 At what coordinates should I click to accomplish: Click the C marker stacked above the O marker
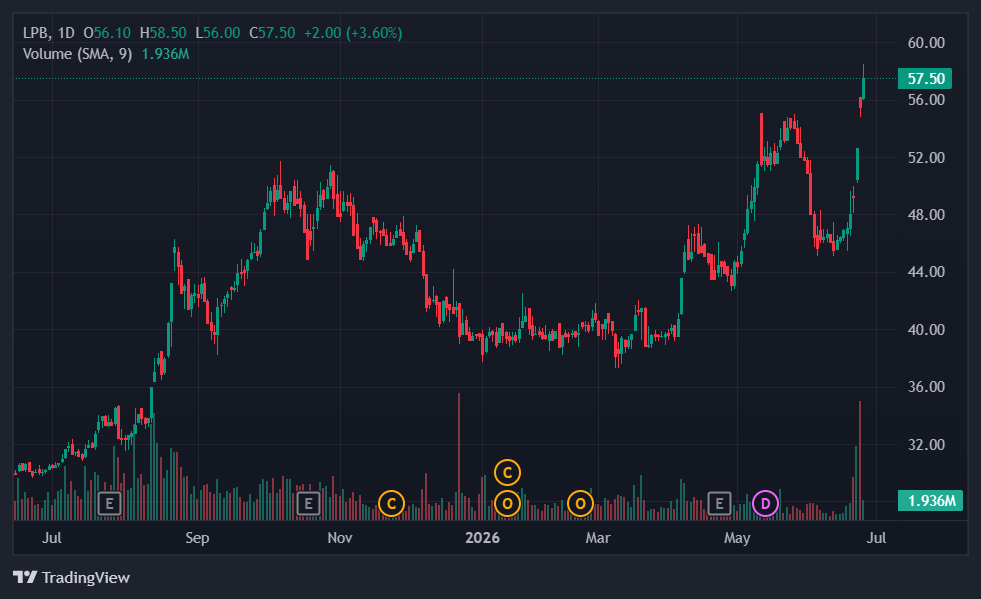click(x=507, y=473)
